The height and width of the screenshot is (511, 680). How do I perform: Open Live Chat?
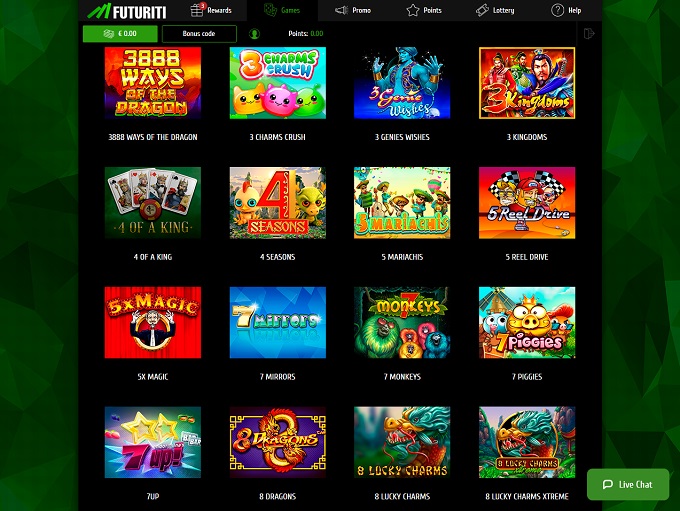[x=628, y=485]
